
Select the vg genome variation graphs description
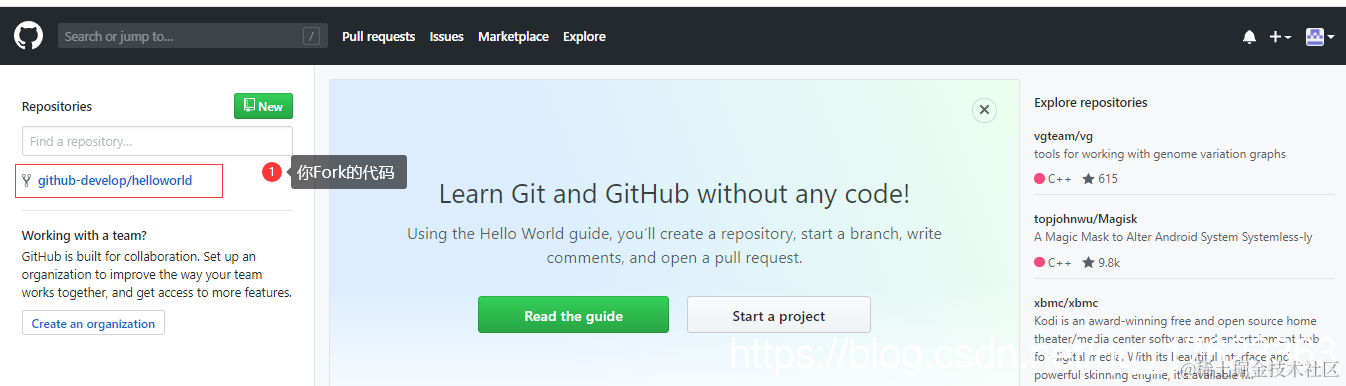pyautogui.click(x=1160, y=154)
